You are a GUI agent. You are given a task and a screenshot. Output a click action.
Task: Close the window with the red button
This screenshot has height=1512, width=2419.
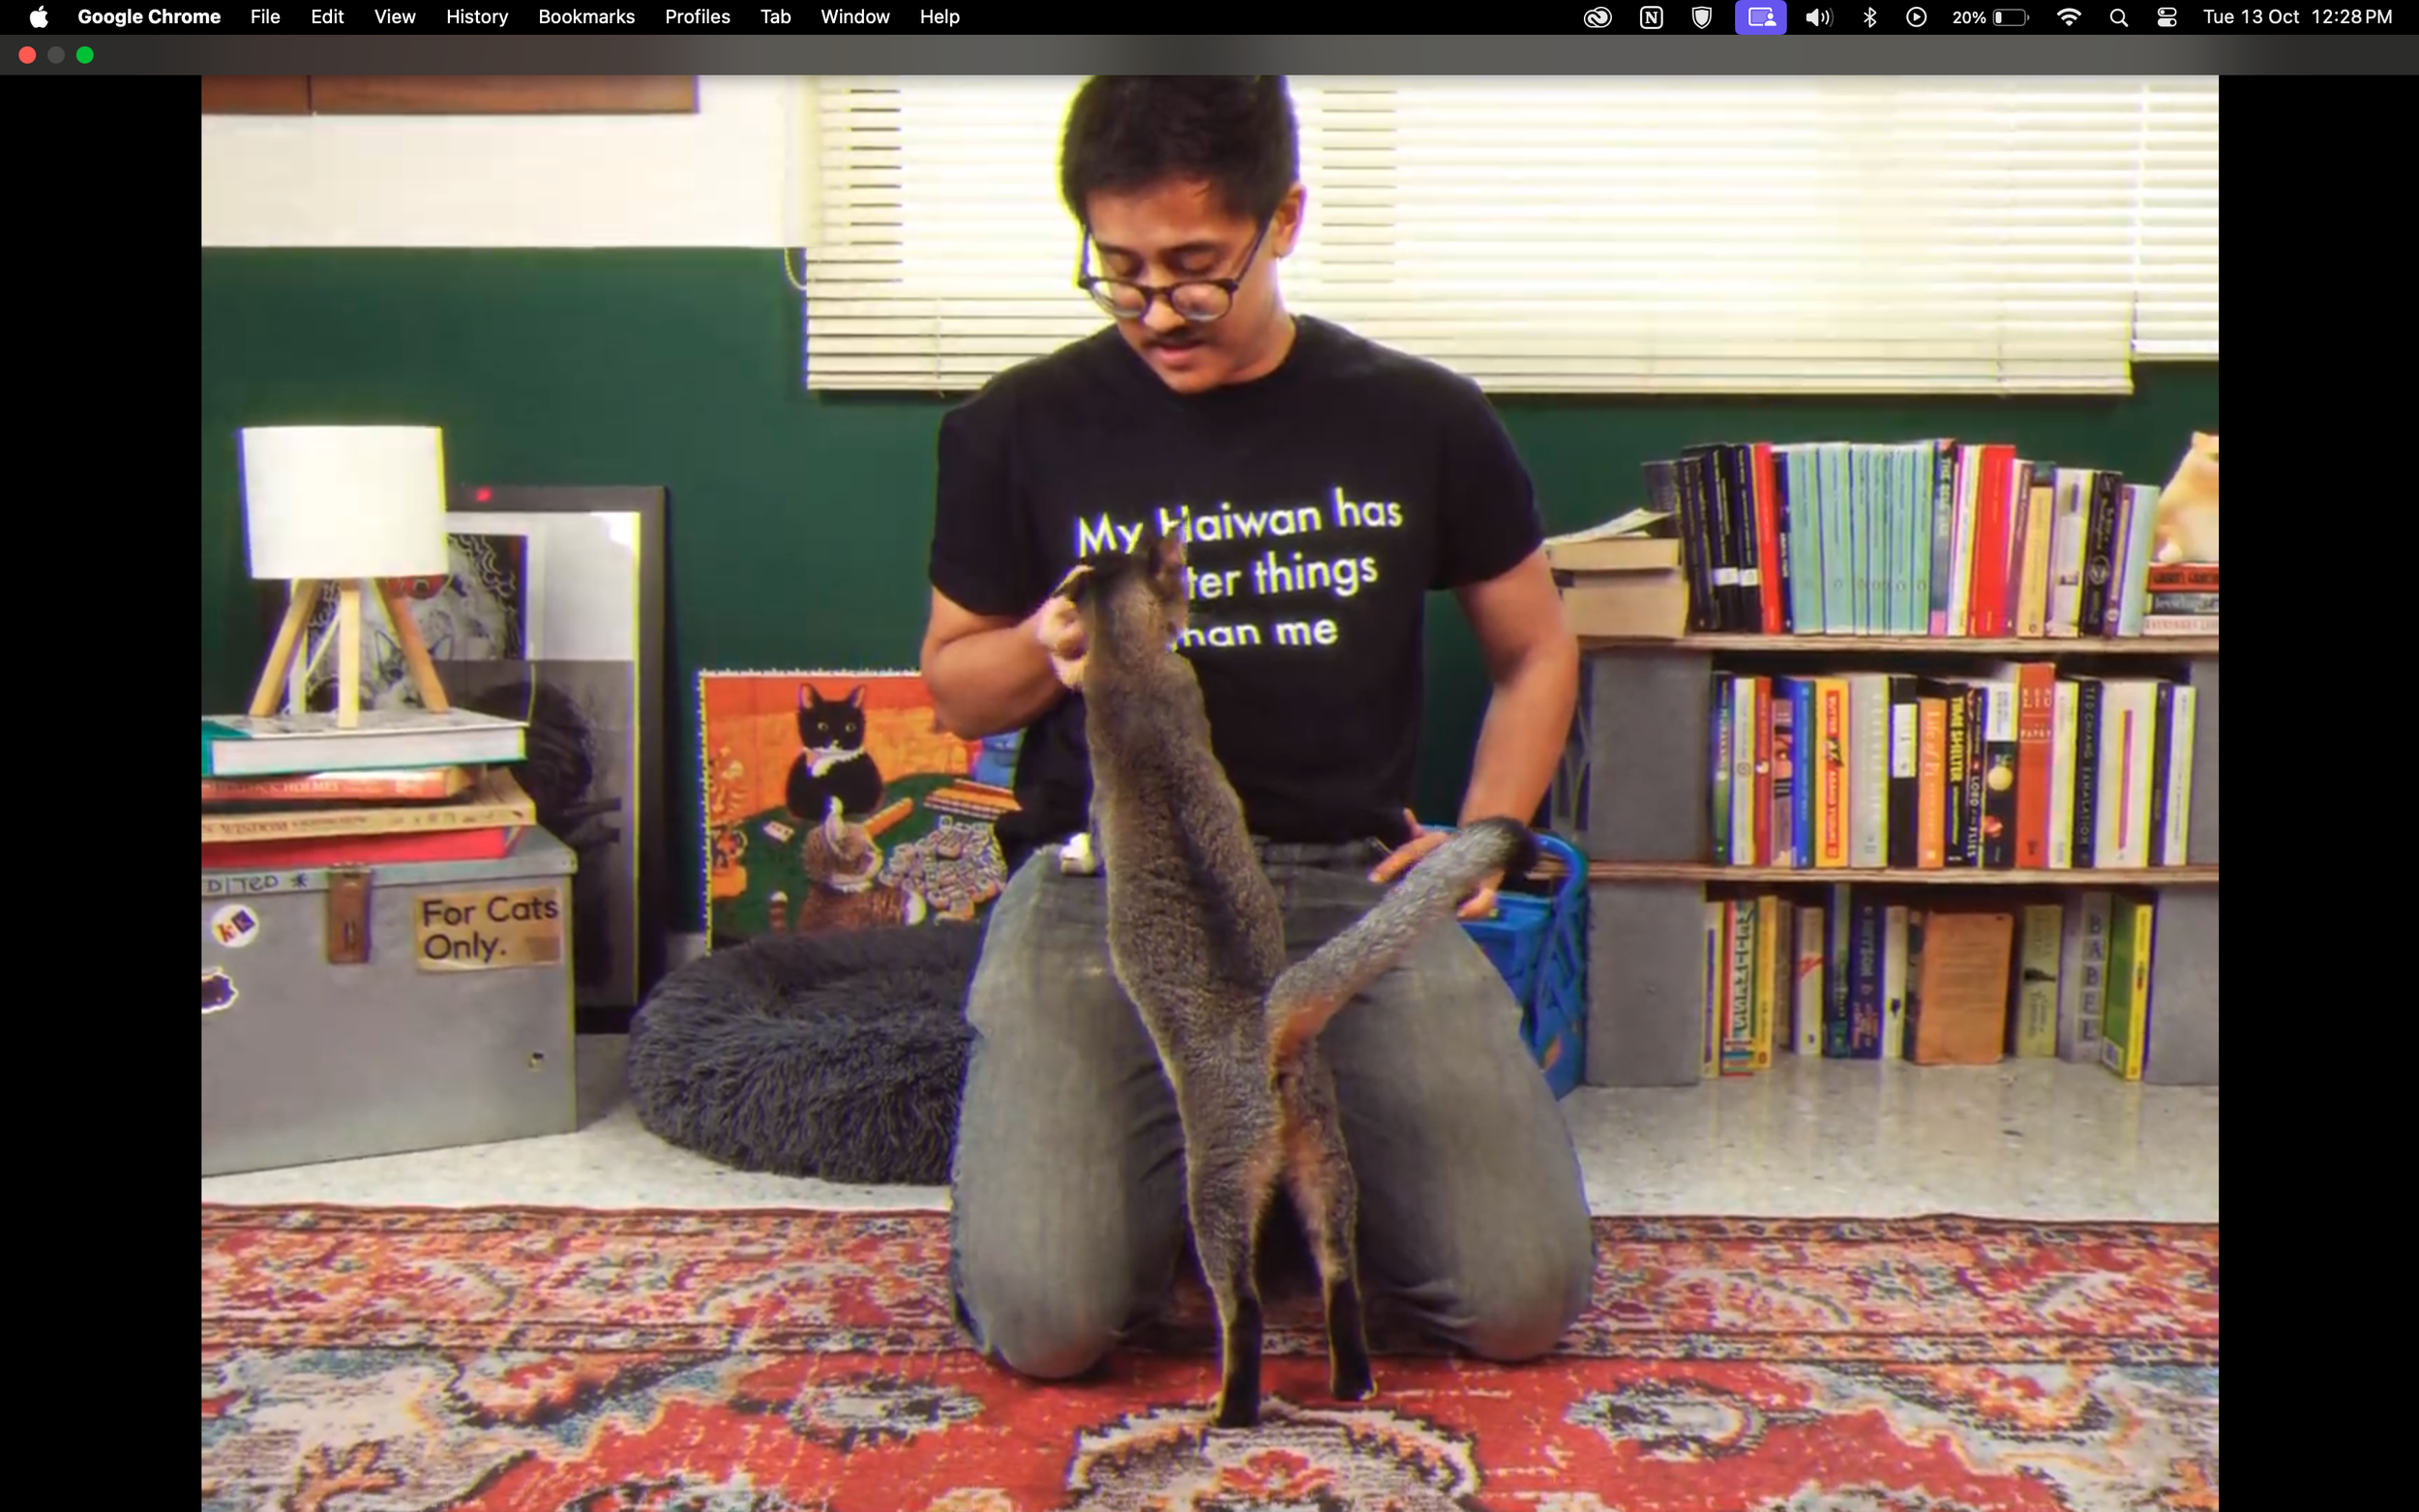28,55
